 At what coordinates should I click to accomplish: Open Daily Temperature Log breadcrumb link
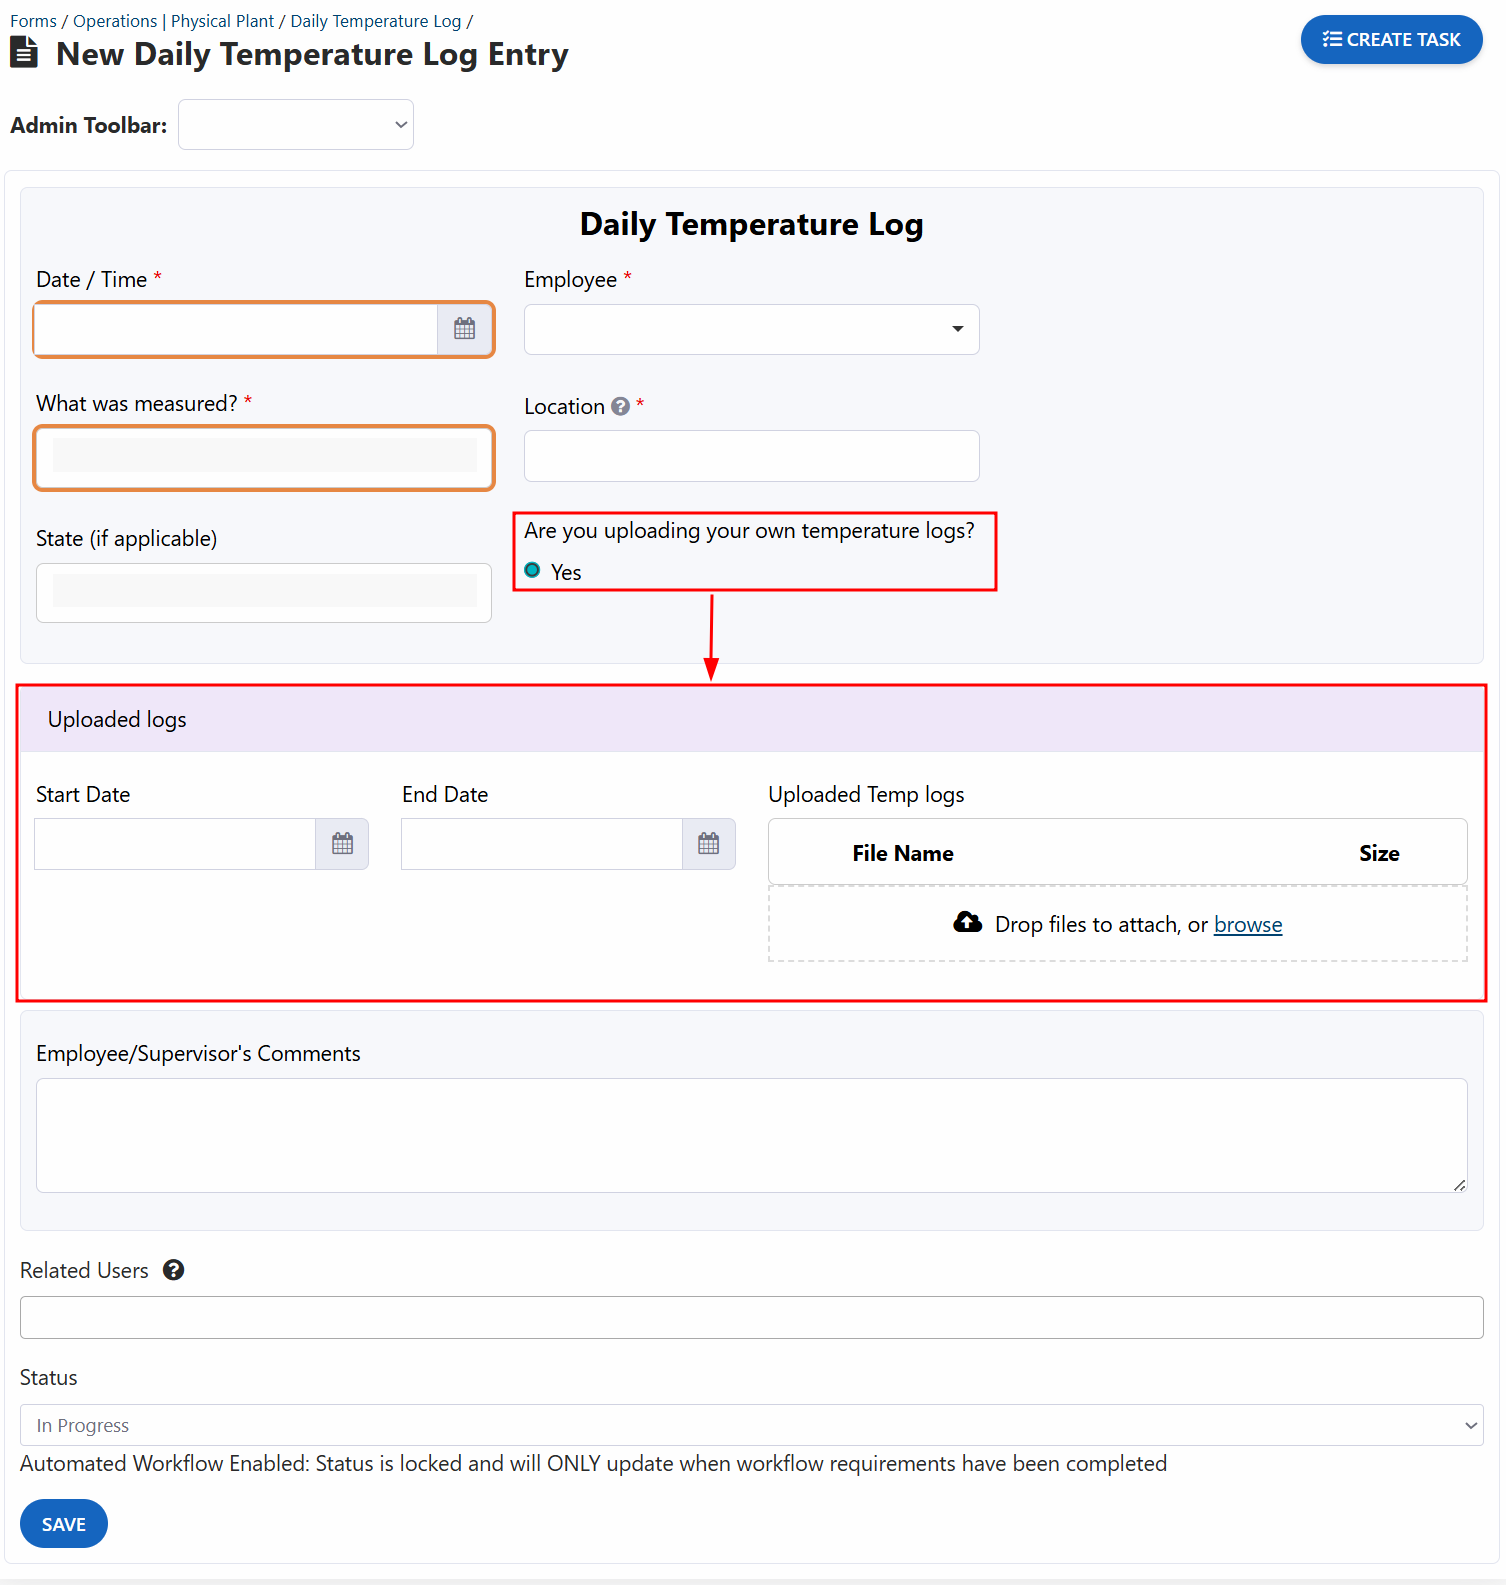(x=375, y=21)
